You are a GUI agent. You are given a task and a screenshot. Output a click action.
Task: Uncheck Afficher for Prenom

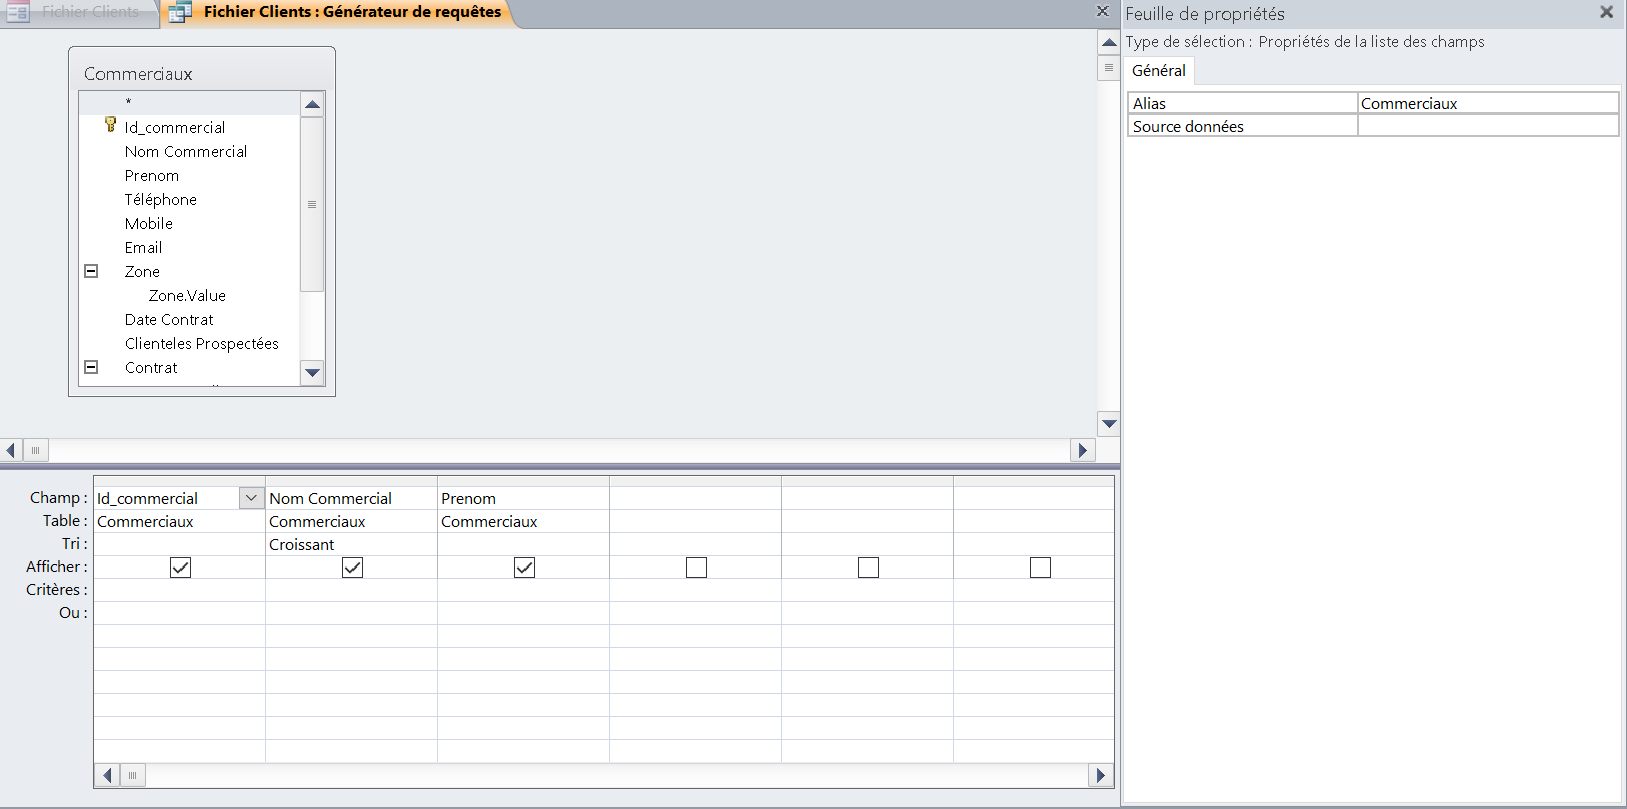524,567
